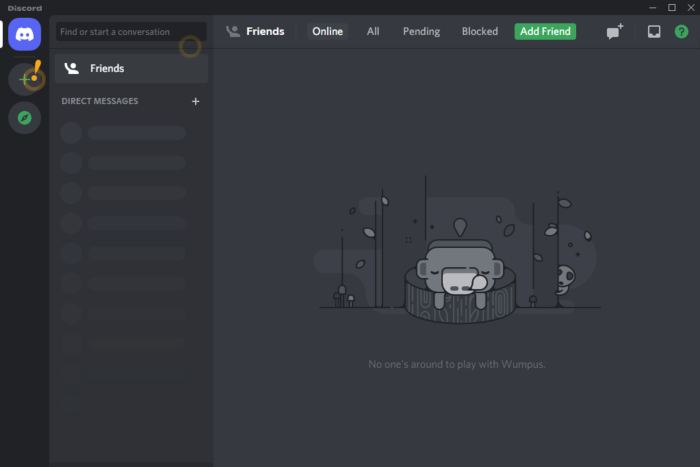This screenshot has height=467, width=700.
Task: Open the Discord Home button
Action: point(25,34)
